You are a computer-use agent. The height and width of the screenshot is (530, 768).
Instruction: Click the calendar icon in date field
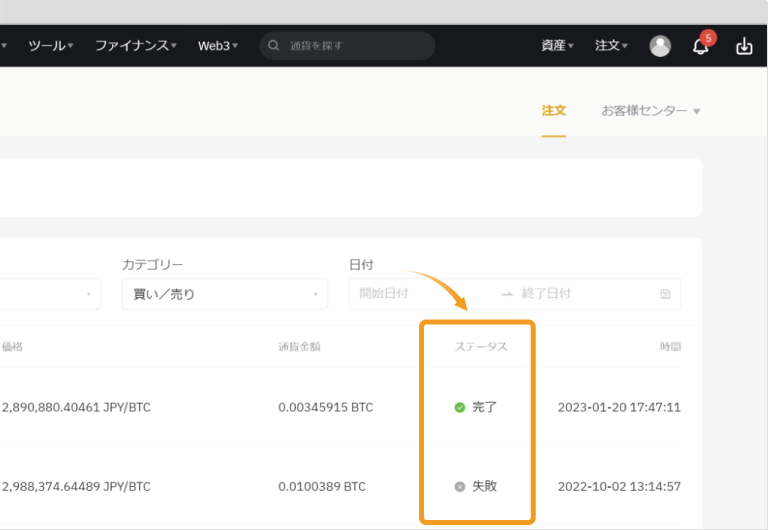[665, 294]
